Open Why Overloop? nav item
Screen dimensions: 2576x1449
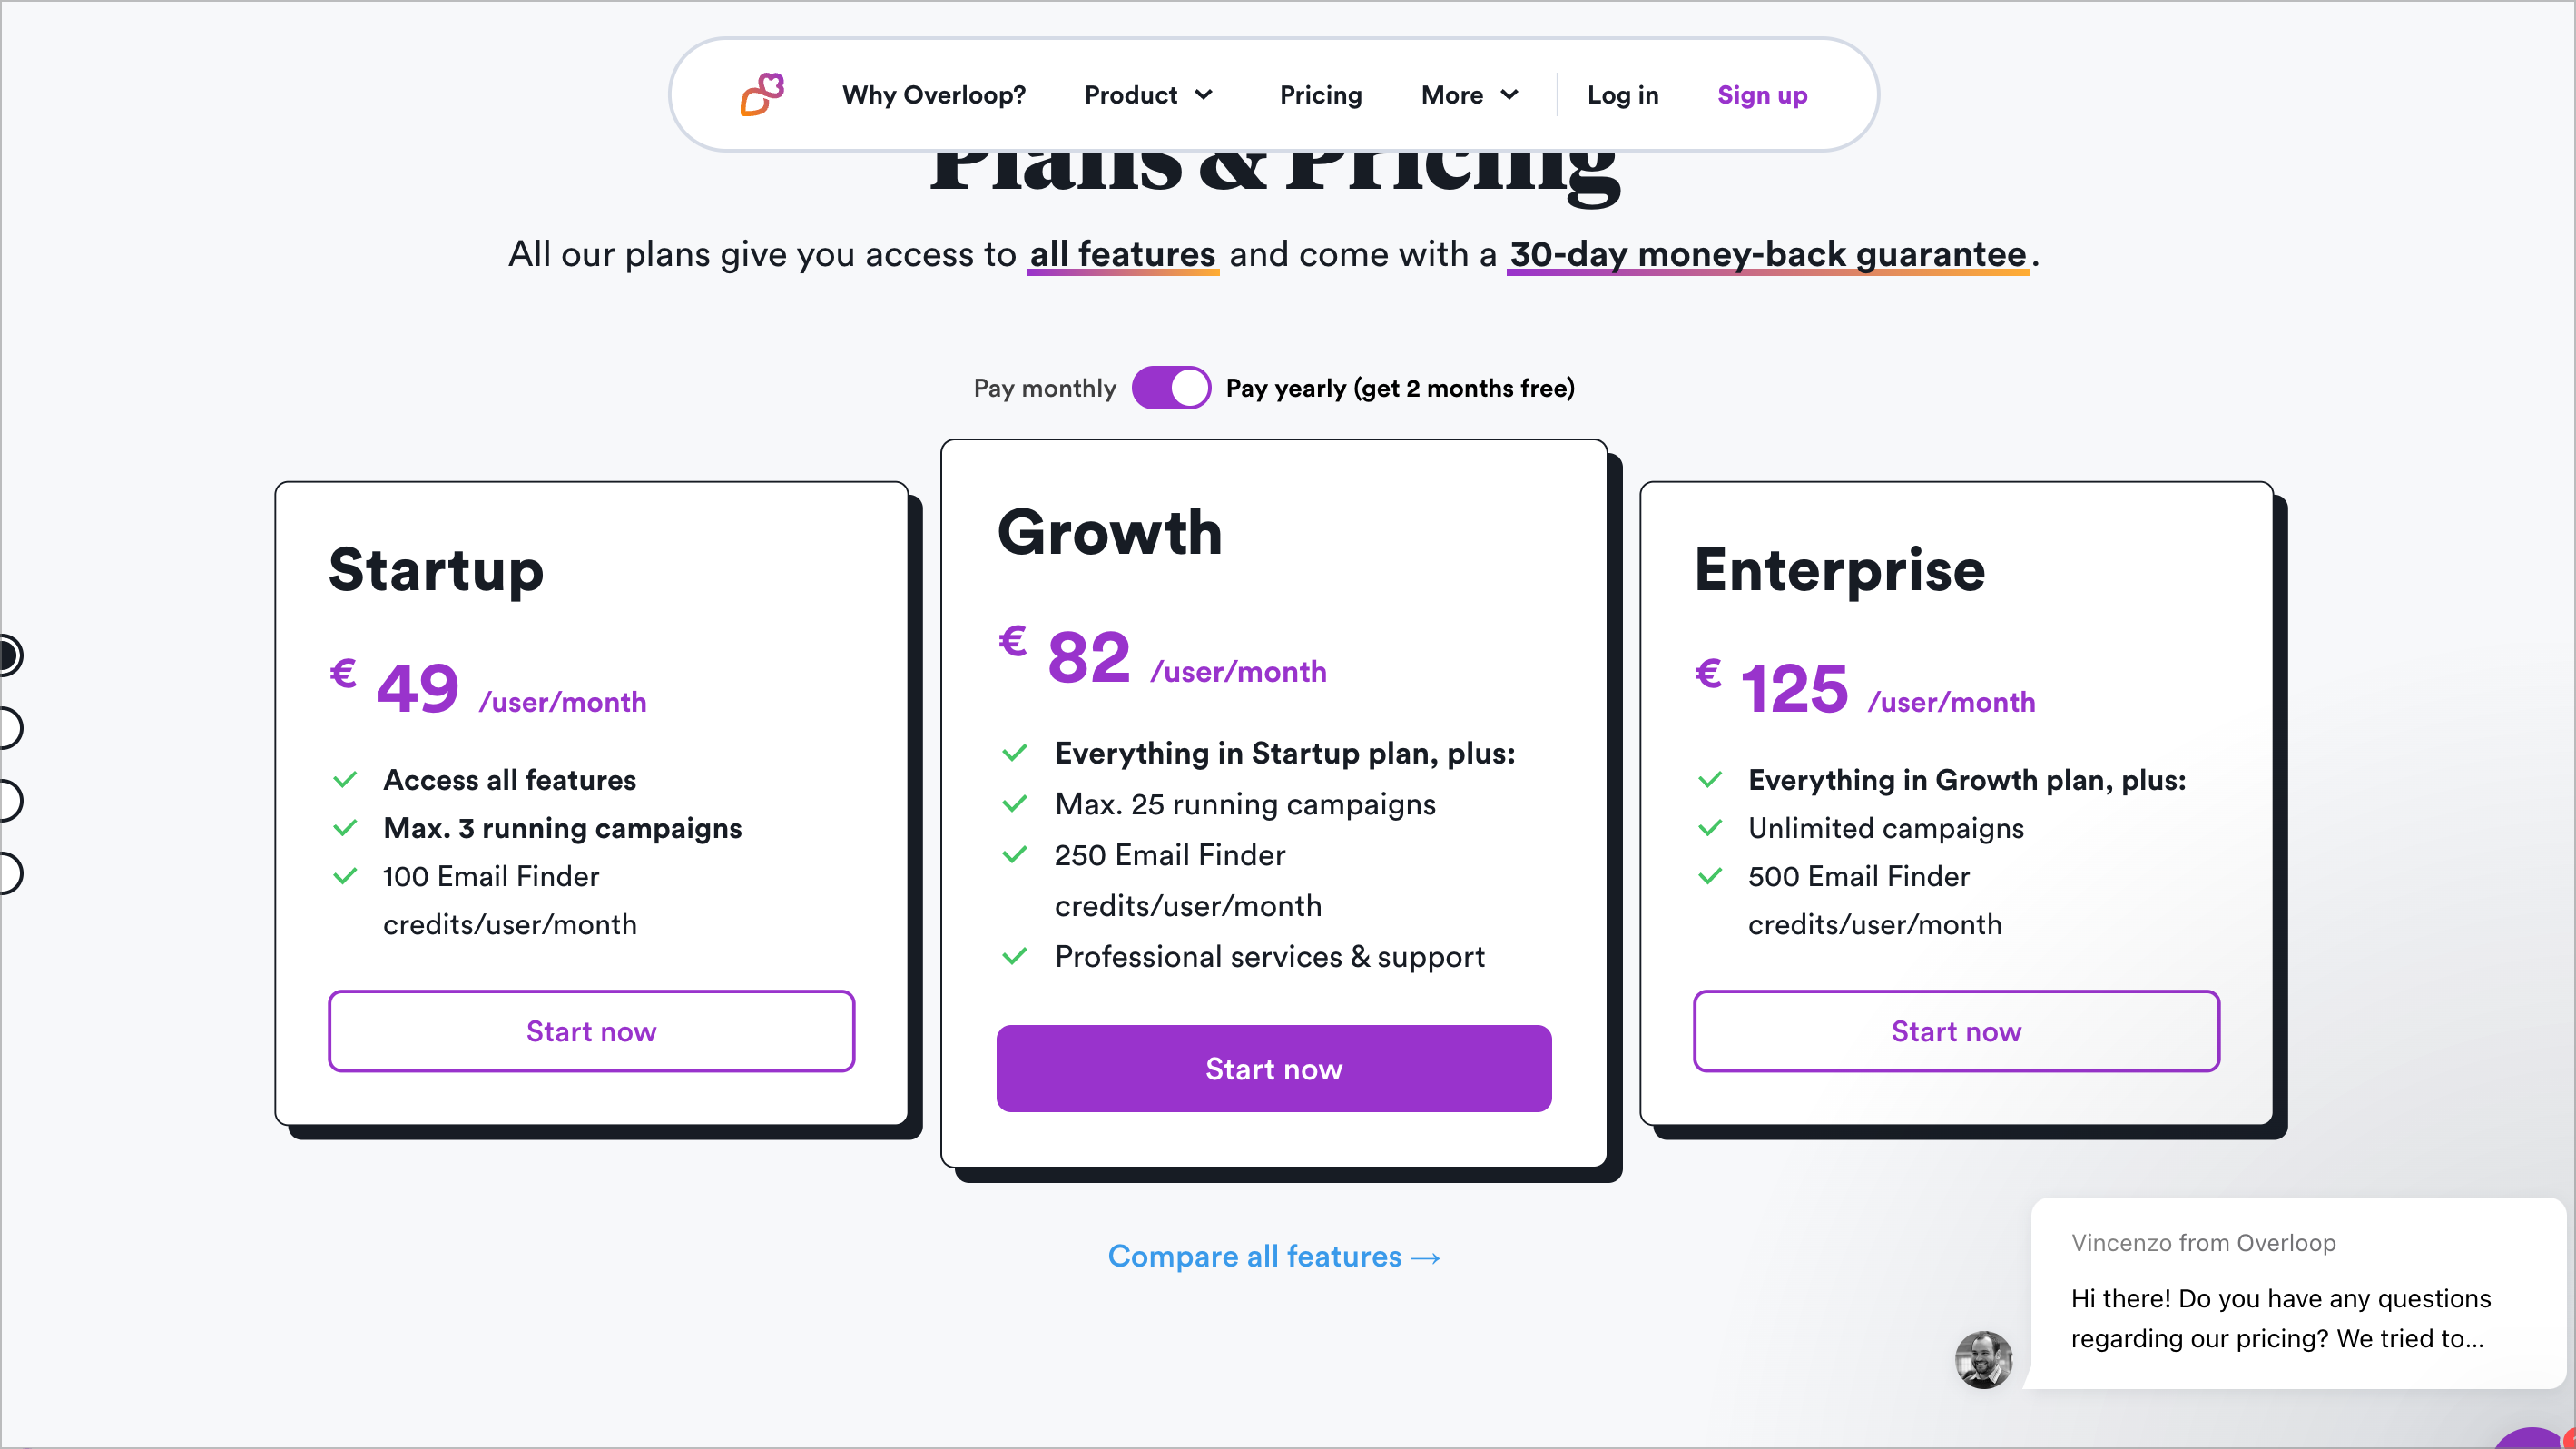click(934, 95)
